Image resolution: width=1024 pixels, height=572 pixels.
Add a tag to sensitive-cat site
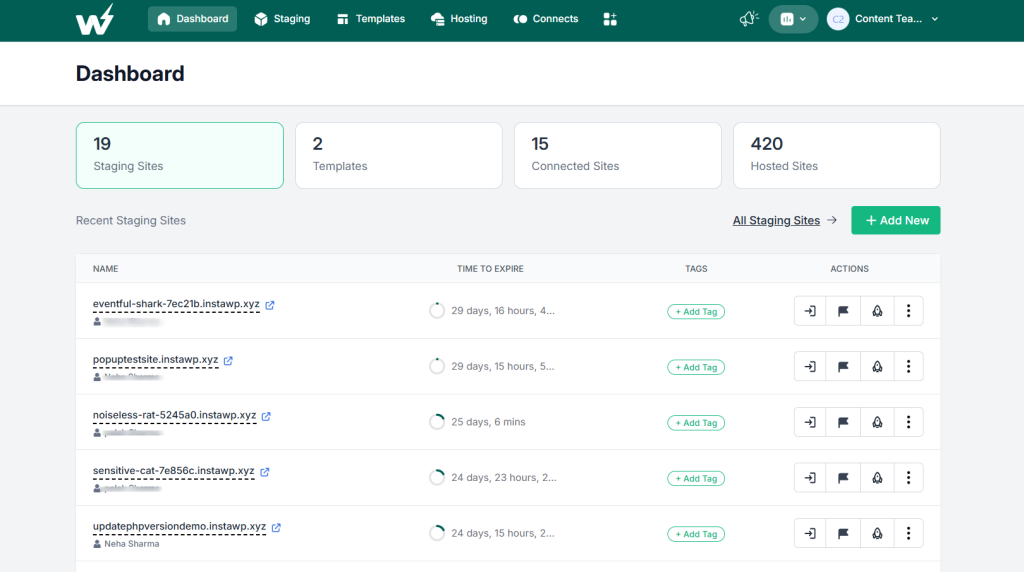pyautogui.click(x=696, y=478)
